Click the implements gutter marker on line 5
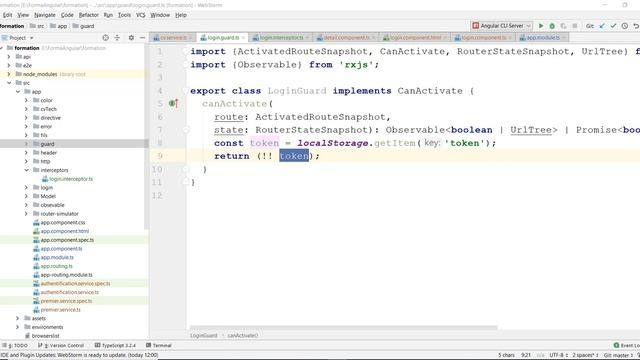This screenshot has height=360, width=640. (x=173, y=103)
